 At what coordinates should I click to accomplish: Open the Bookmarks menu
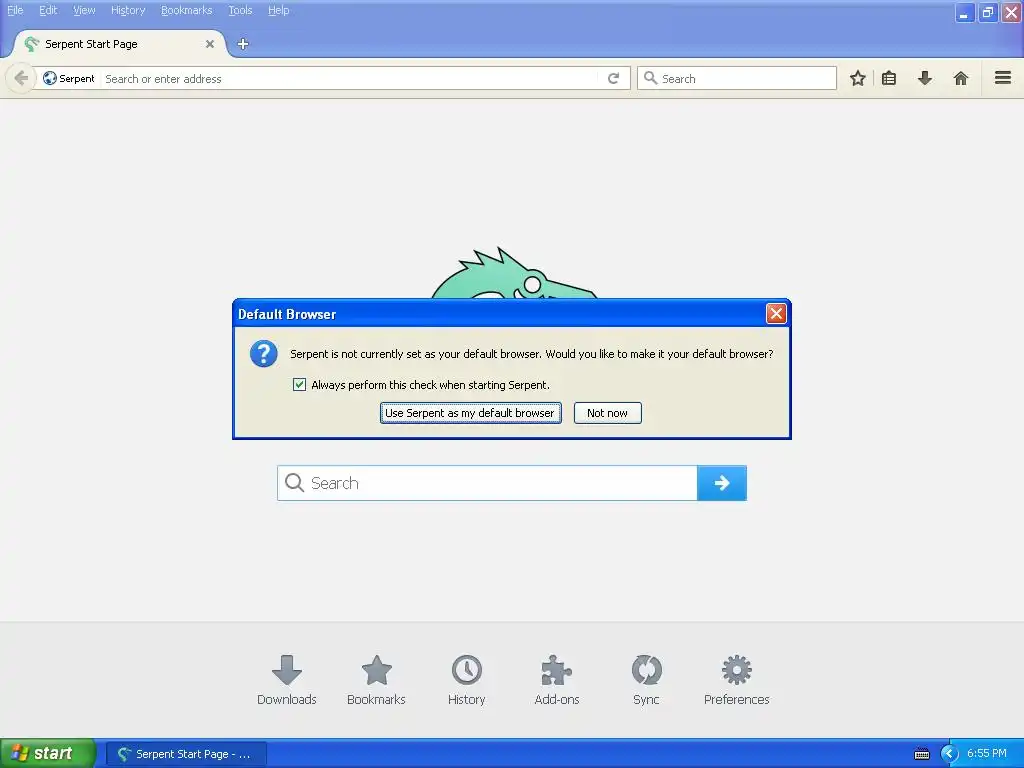click(x=187, y=10)
